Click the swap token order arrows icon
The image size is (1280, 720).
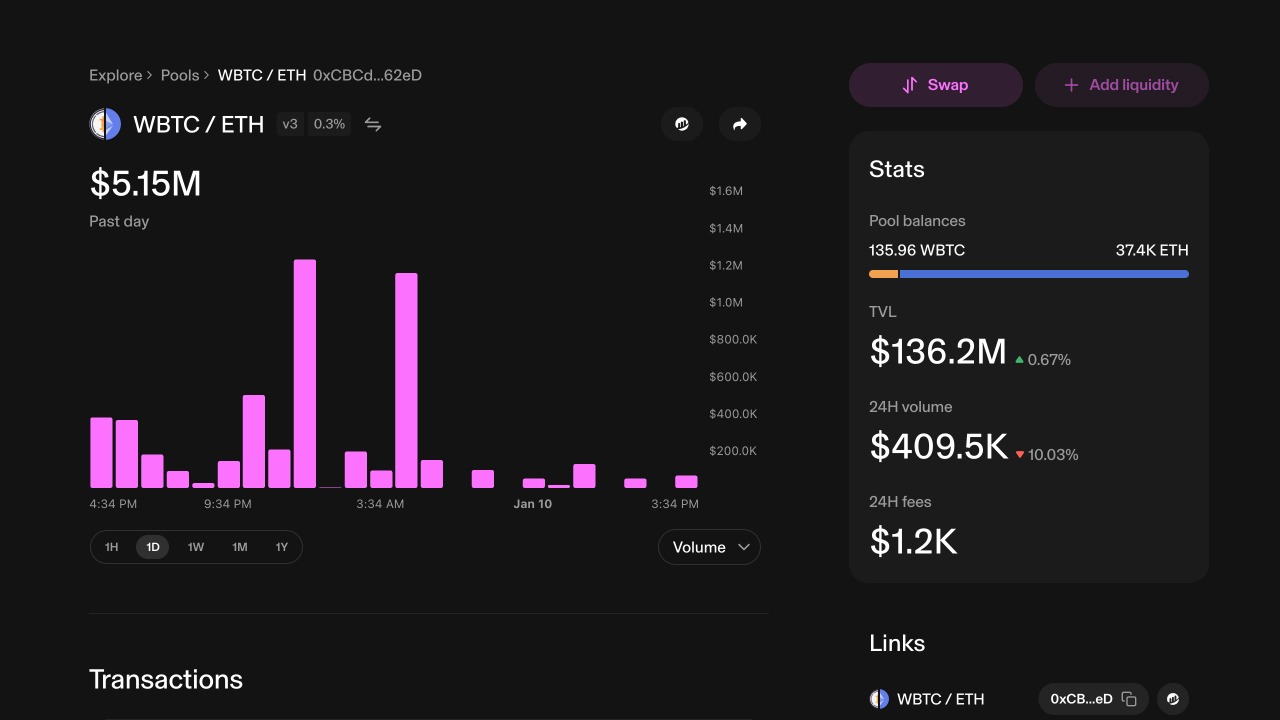(373, 124)
